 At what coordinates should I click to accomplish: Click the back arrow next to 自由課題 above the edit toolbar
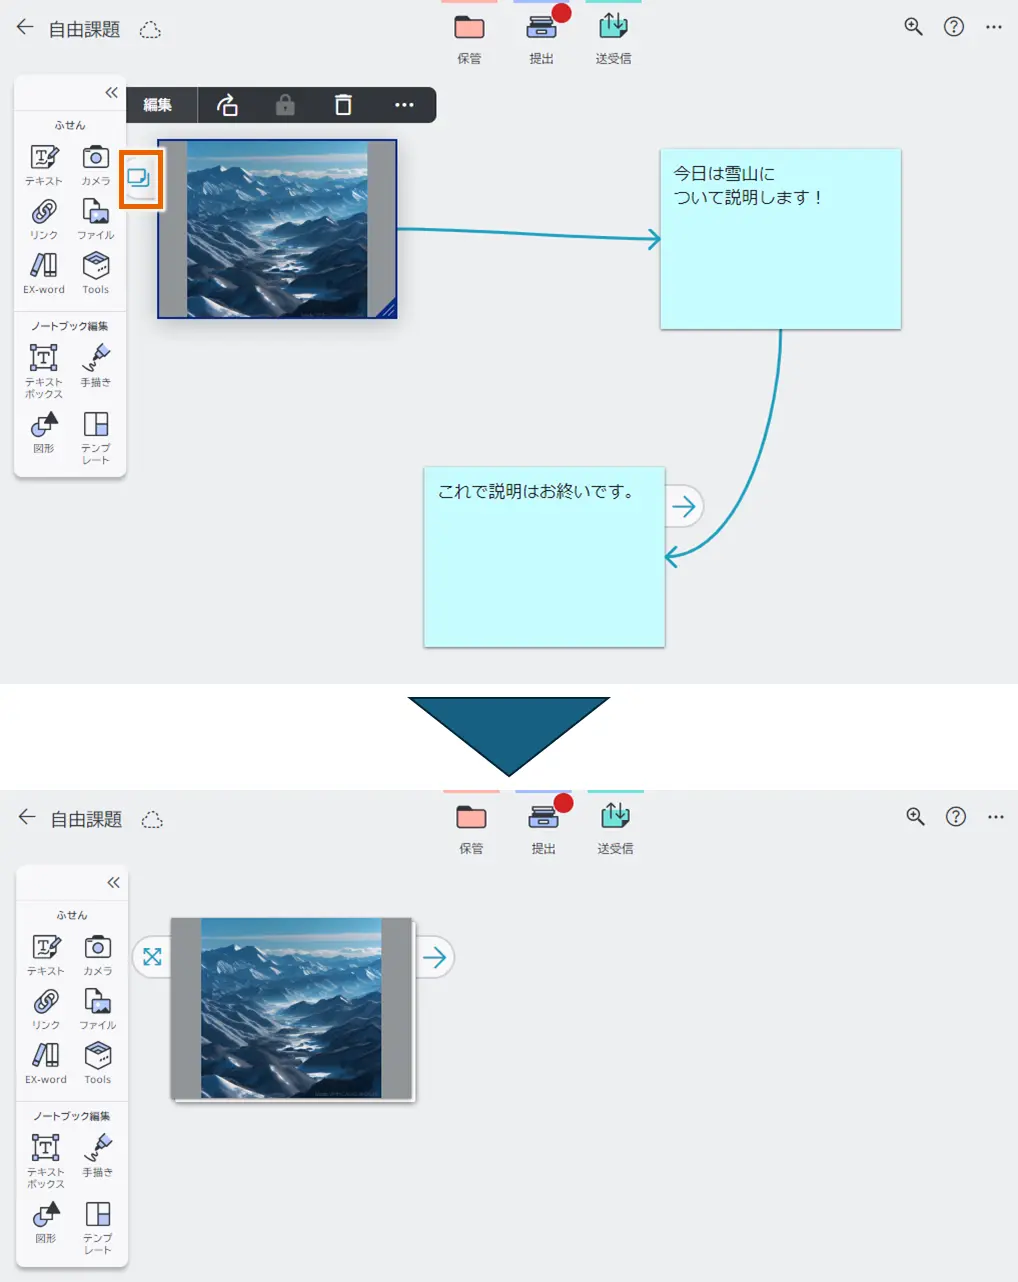click(x=25, y=28)
